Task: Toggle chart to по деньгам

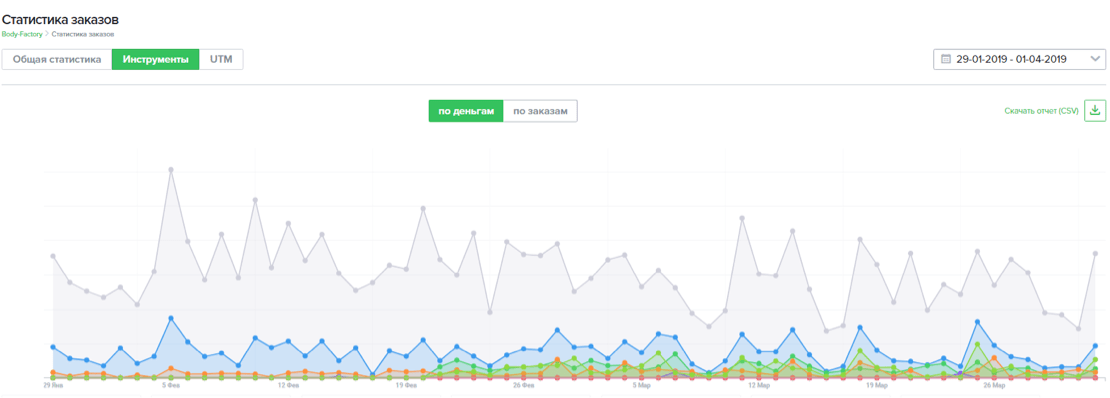Action: tap(466, 111)
